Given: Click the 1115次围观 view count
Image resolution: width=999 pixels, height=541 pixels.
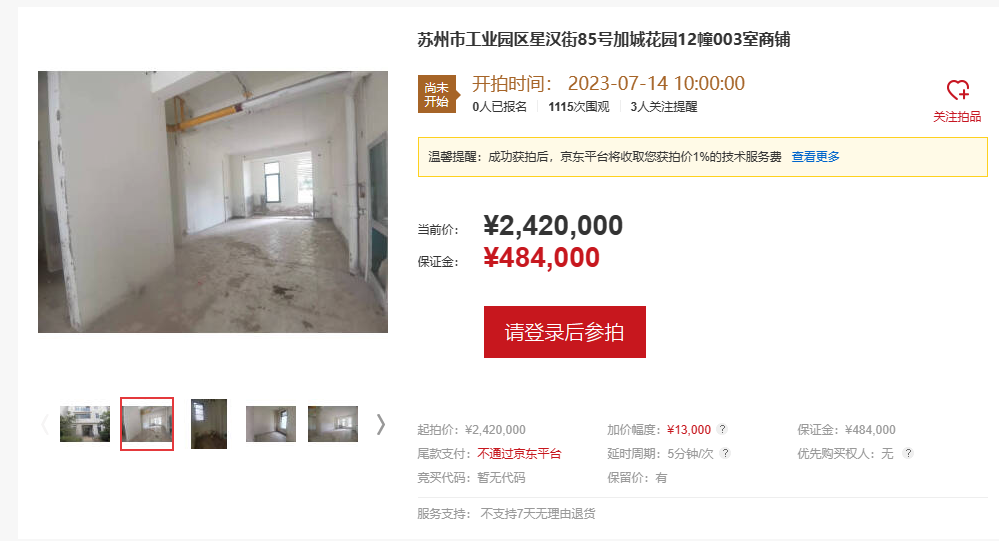Looking at the screenshot, I should pos(579,107).
